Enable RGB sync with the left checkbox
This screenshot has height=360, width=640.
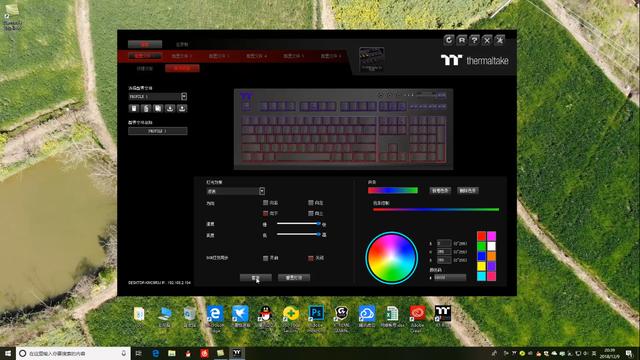pyautogui.click(x=266, y=258)
